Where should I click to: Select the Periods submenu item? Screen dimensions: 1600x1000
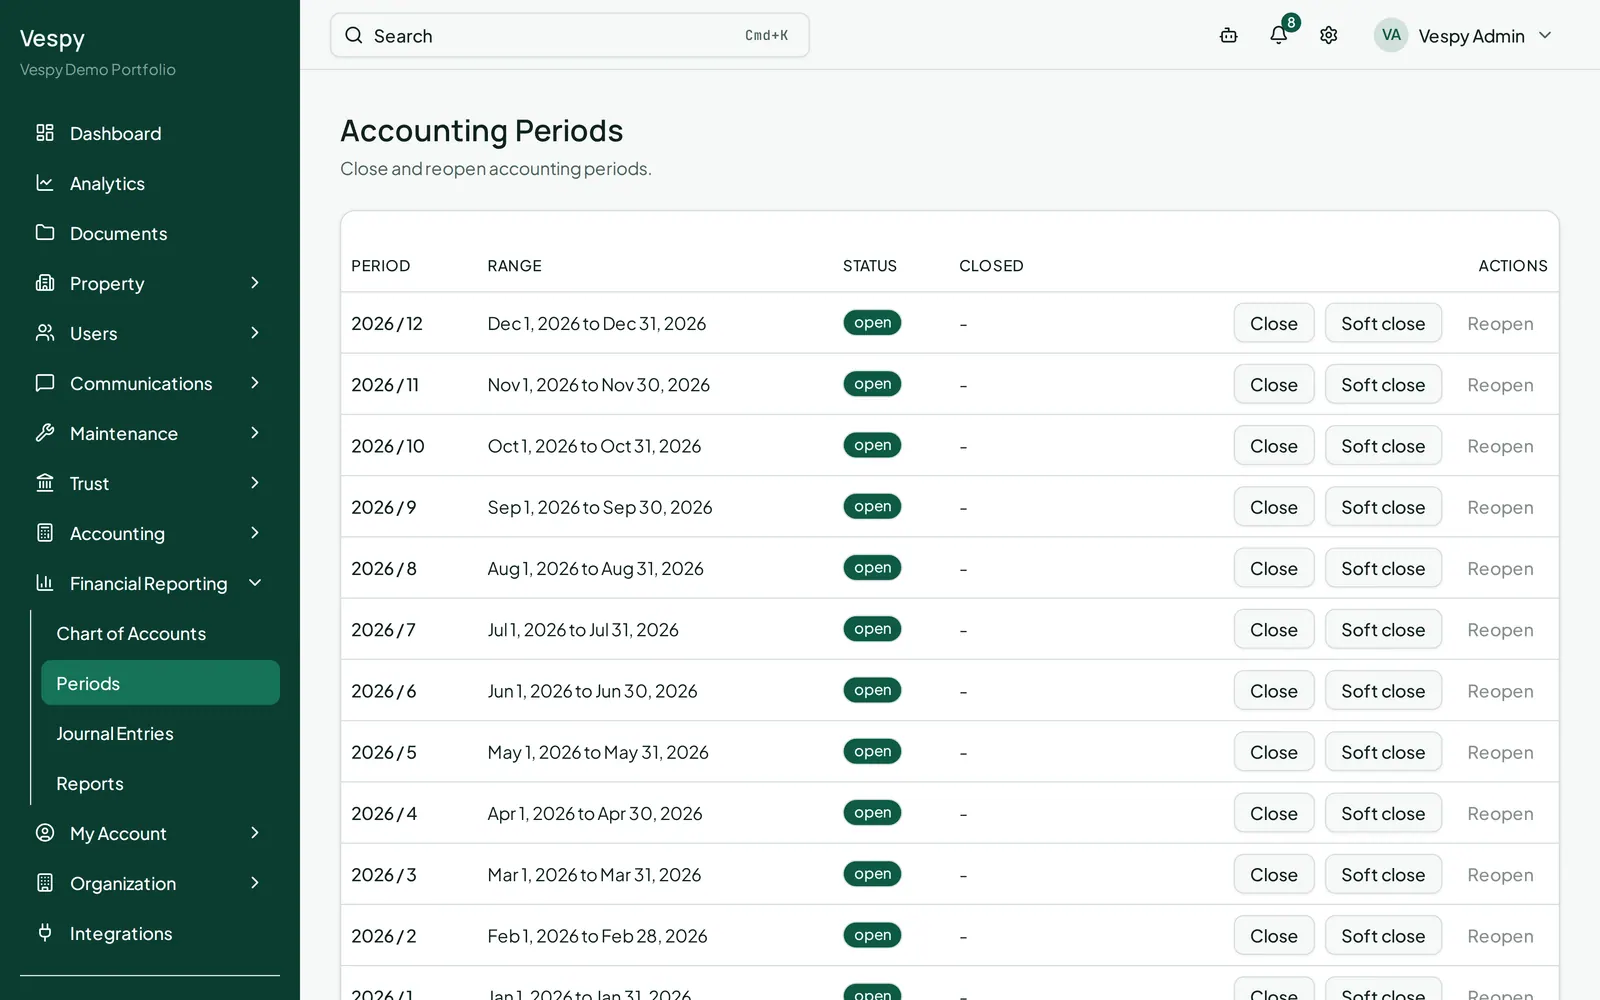160,683
